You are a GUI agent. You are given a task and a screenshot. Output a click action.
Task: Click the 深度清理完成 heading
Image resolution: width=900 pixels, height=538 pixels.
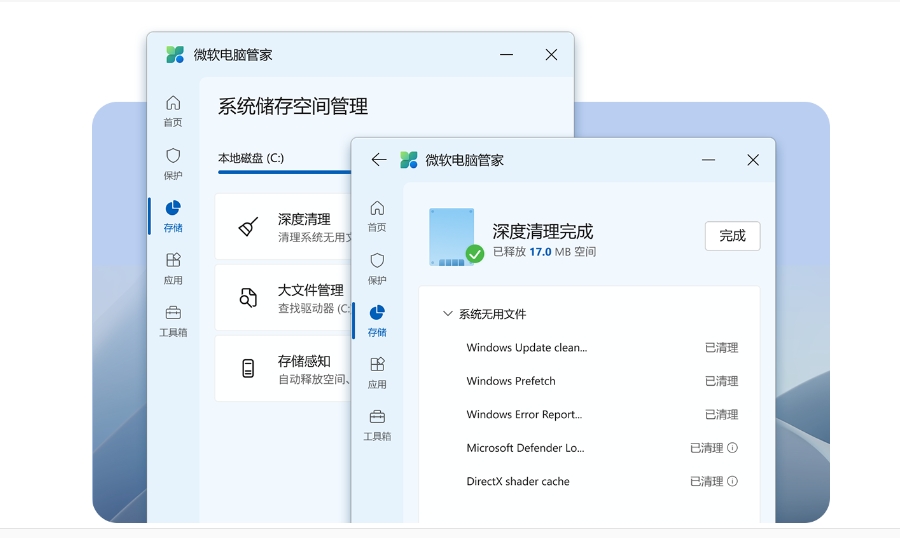(542, 231)
